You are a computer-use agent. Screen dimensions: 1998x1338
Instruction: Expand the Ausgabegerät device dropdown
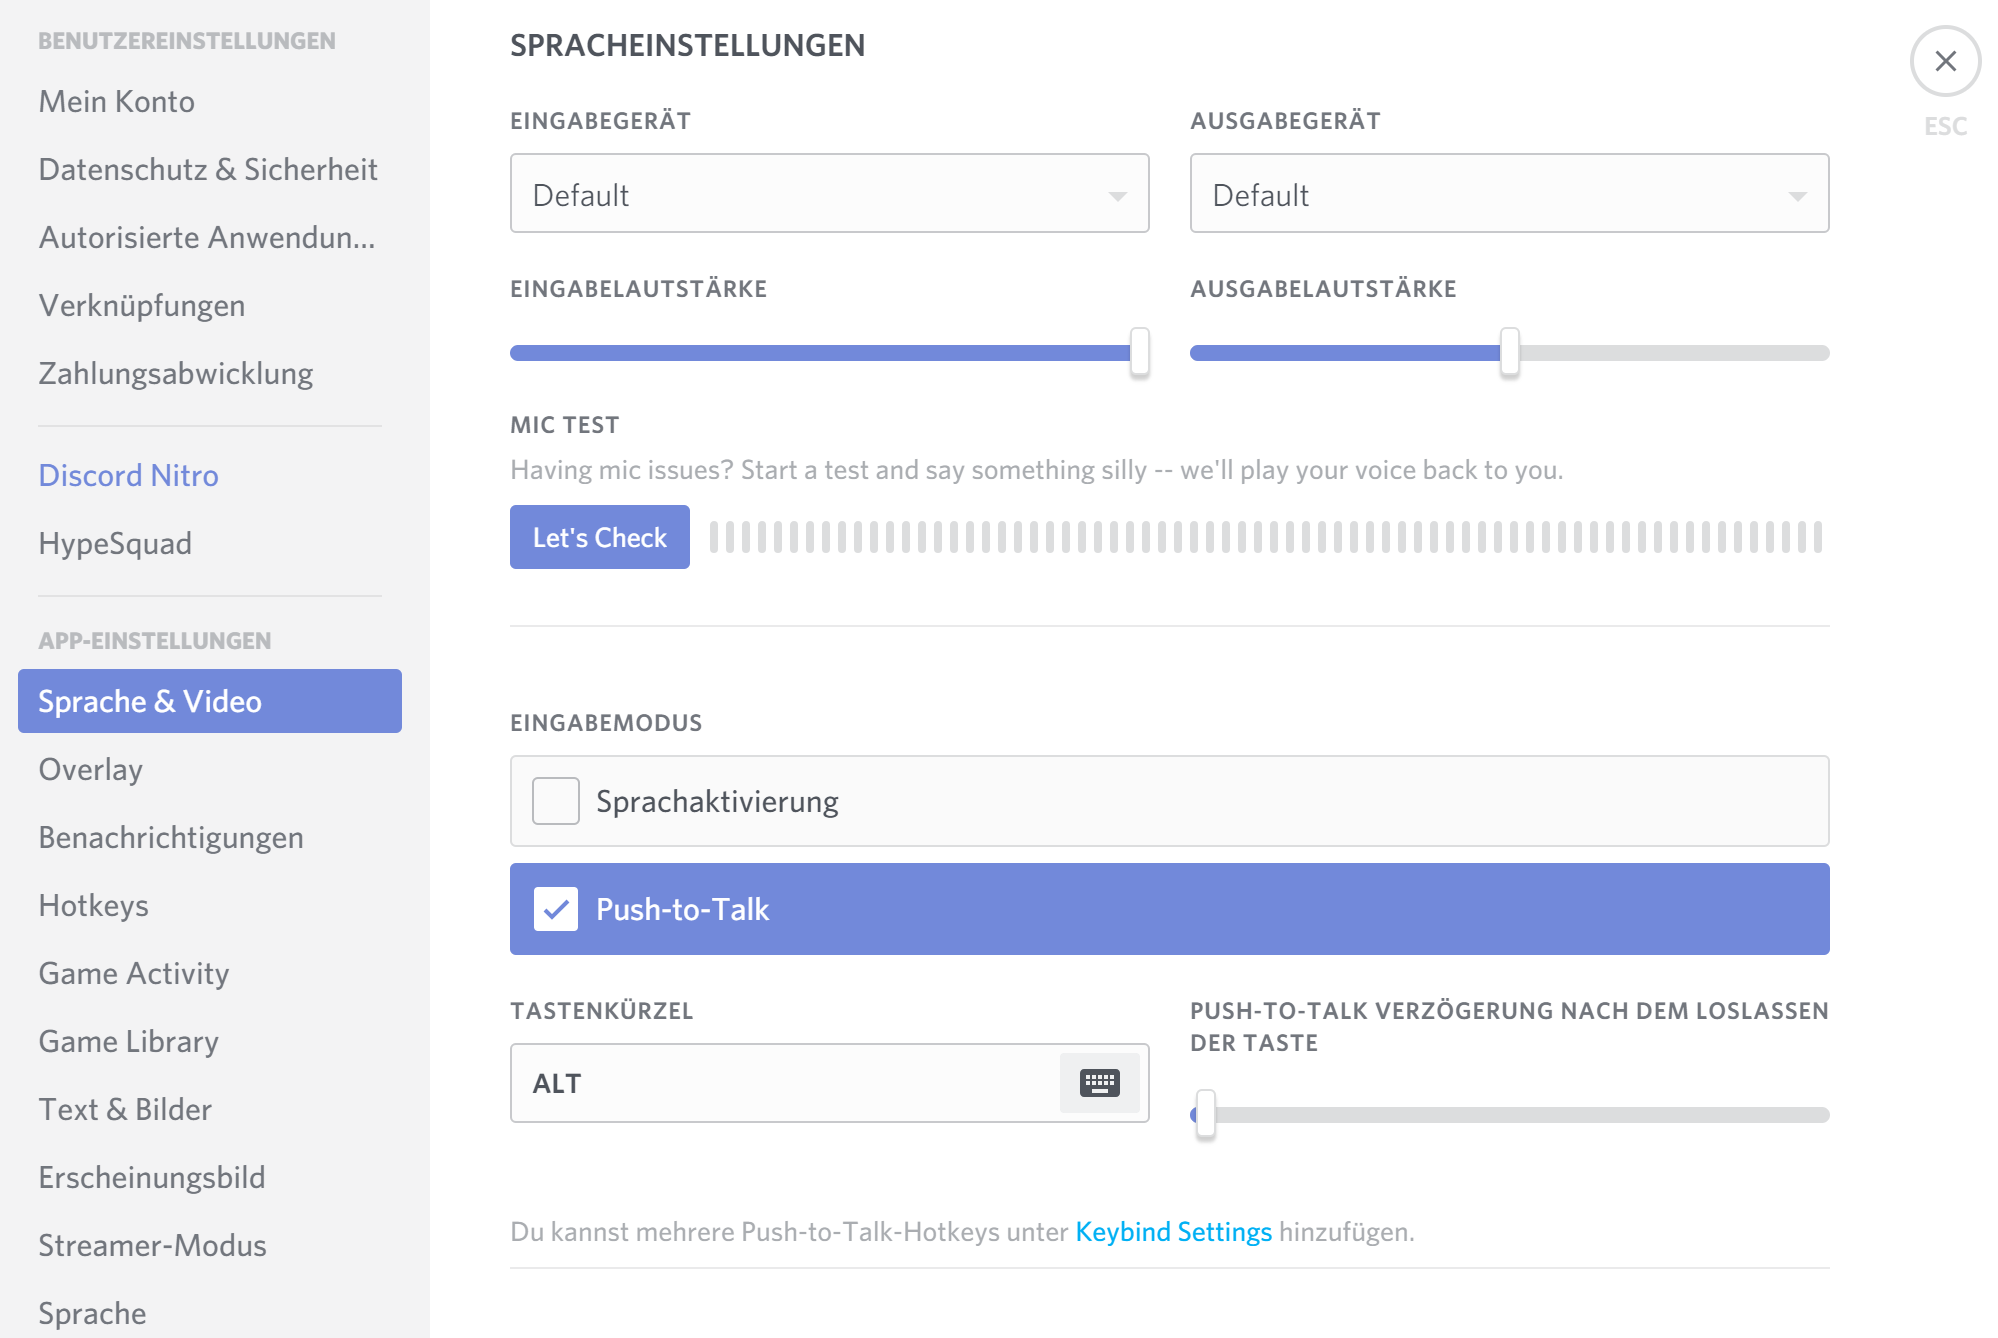tap(1509, 194)
